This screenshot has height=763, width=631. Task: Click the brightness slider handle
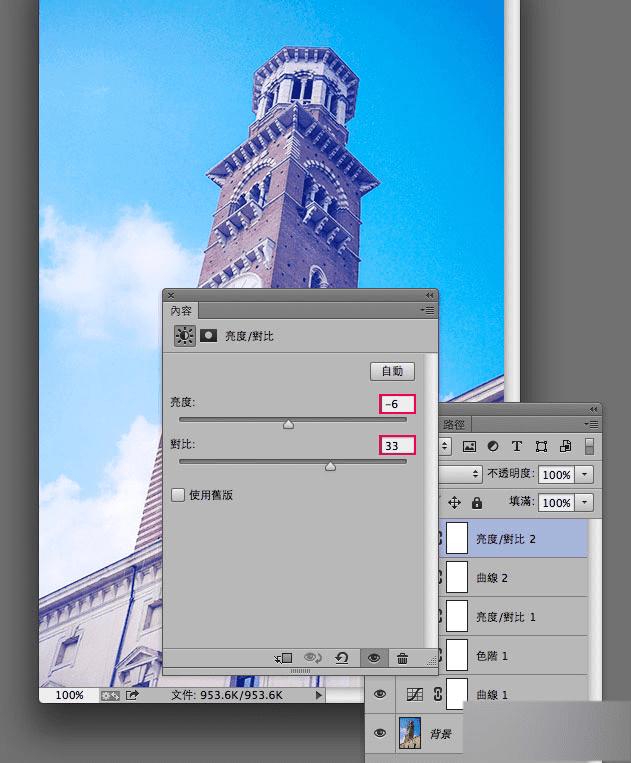pyautogui.click(x=288, y=424)
